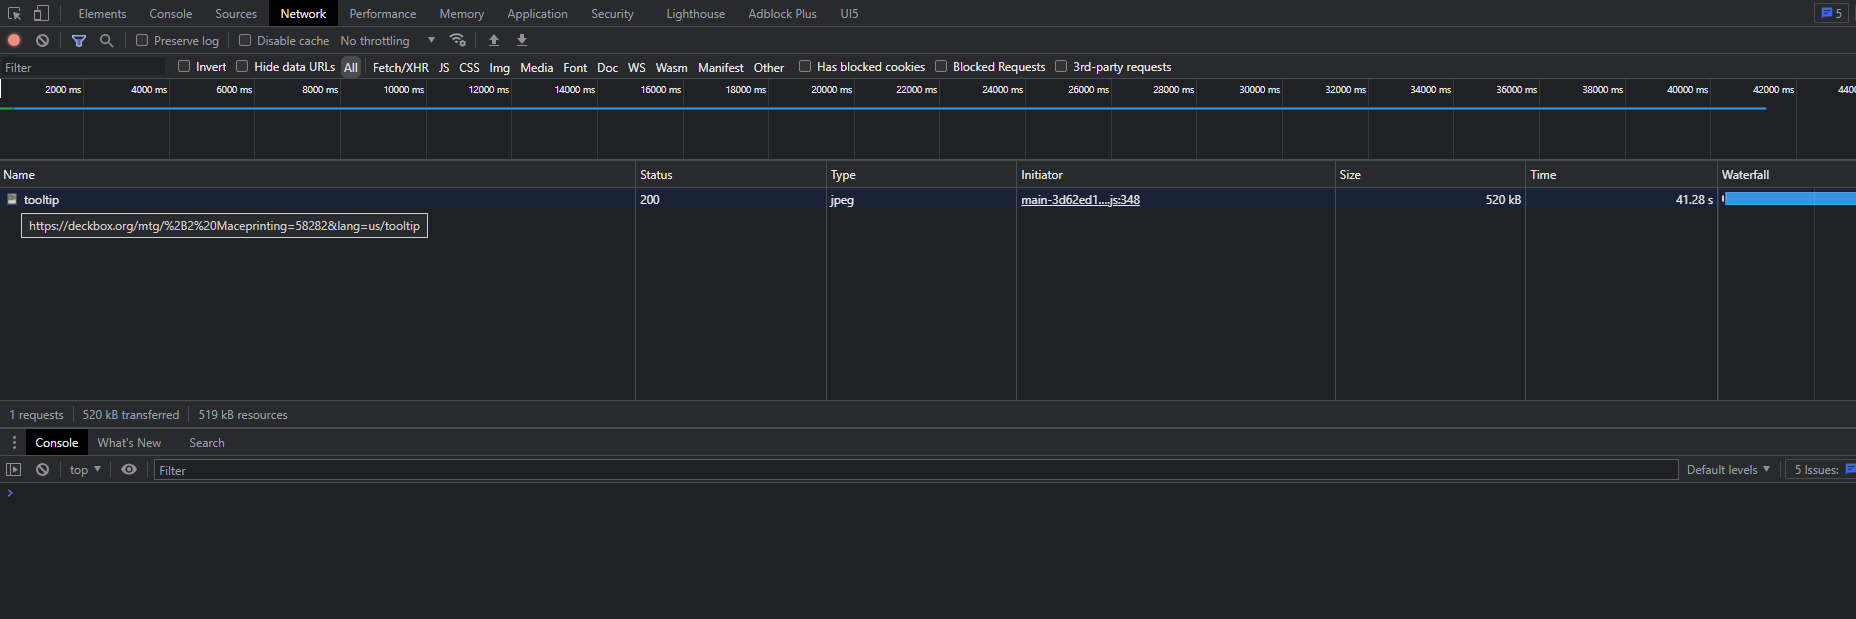Open network conditions via the Wi-Fi icon
Screen dimensions: 1856x619
(x=458, y=40)
